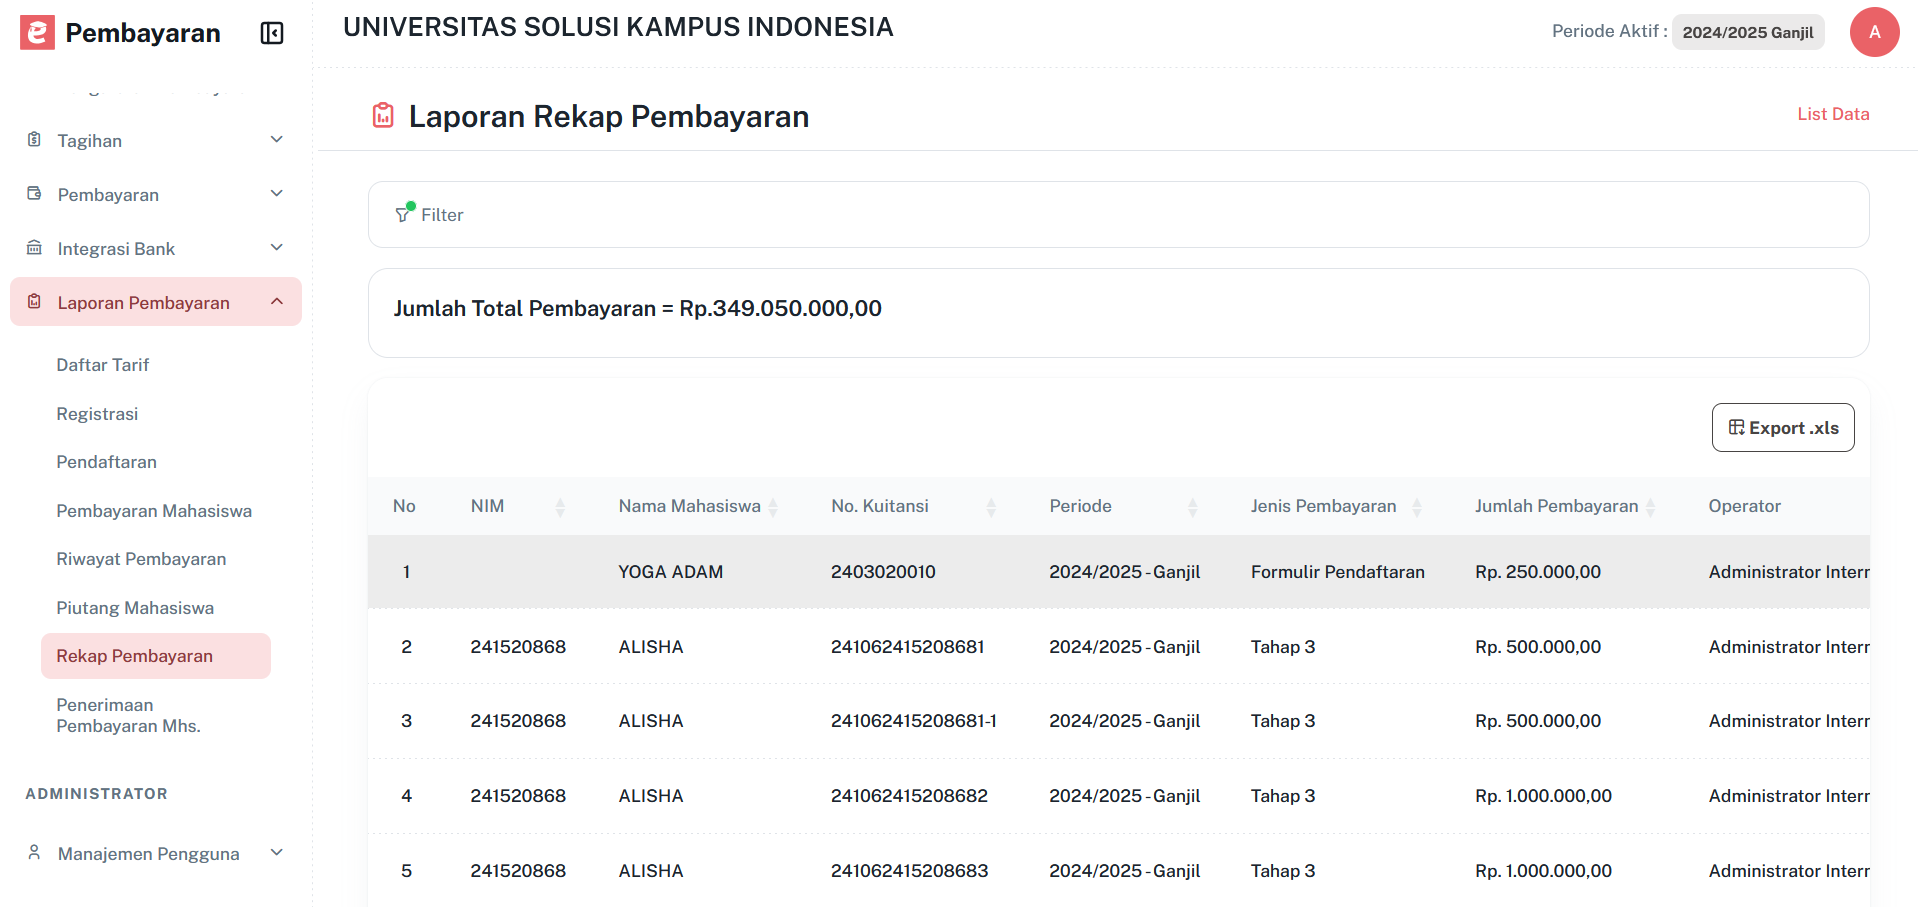Click Tahap 3 in row 5
The width and height of the screenshot is (1918, 907).
tap(1283, 871)
